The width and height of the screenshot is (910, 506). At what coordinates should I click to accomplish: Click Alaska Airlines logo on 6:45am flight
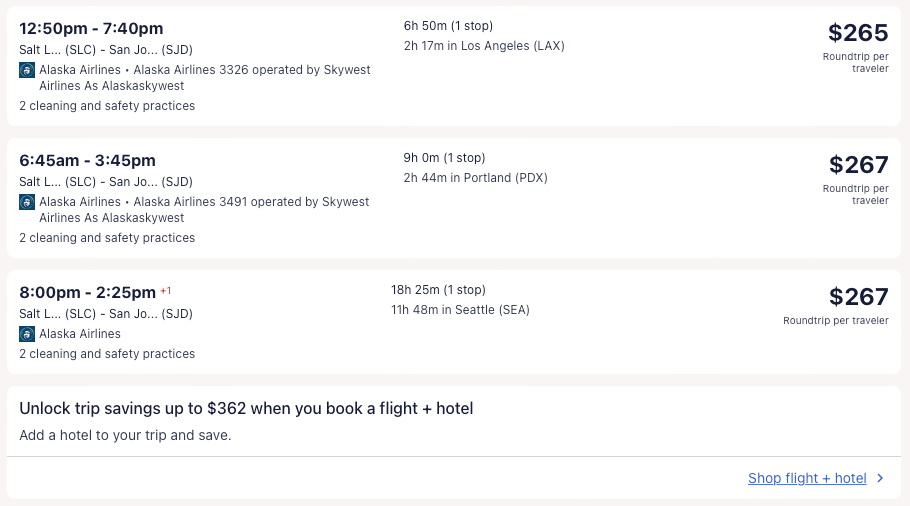coord(27,202)
